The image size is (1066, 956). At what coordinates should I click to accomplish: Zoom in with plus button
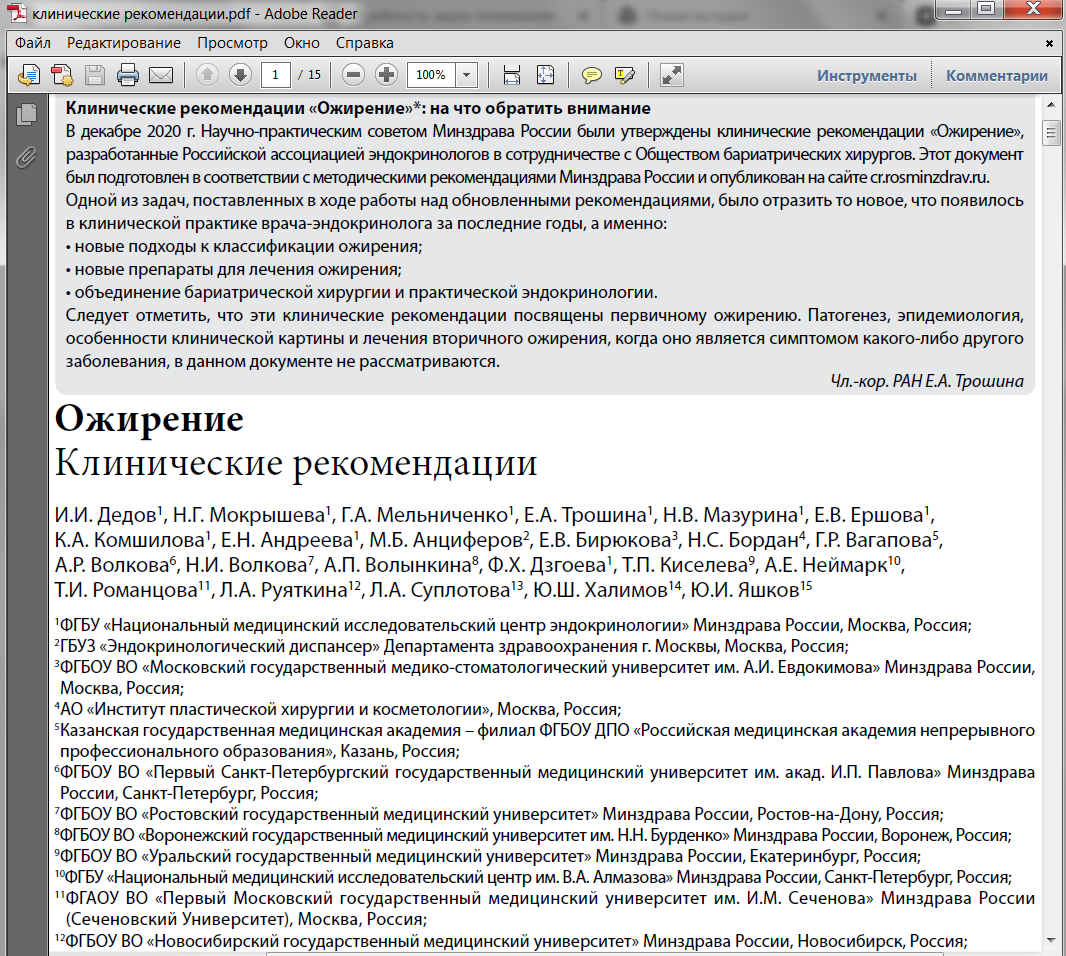[386, 75]
